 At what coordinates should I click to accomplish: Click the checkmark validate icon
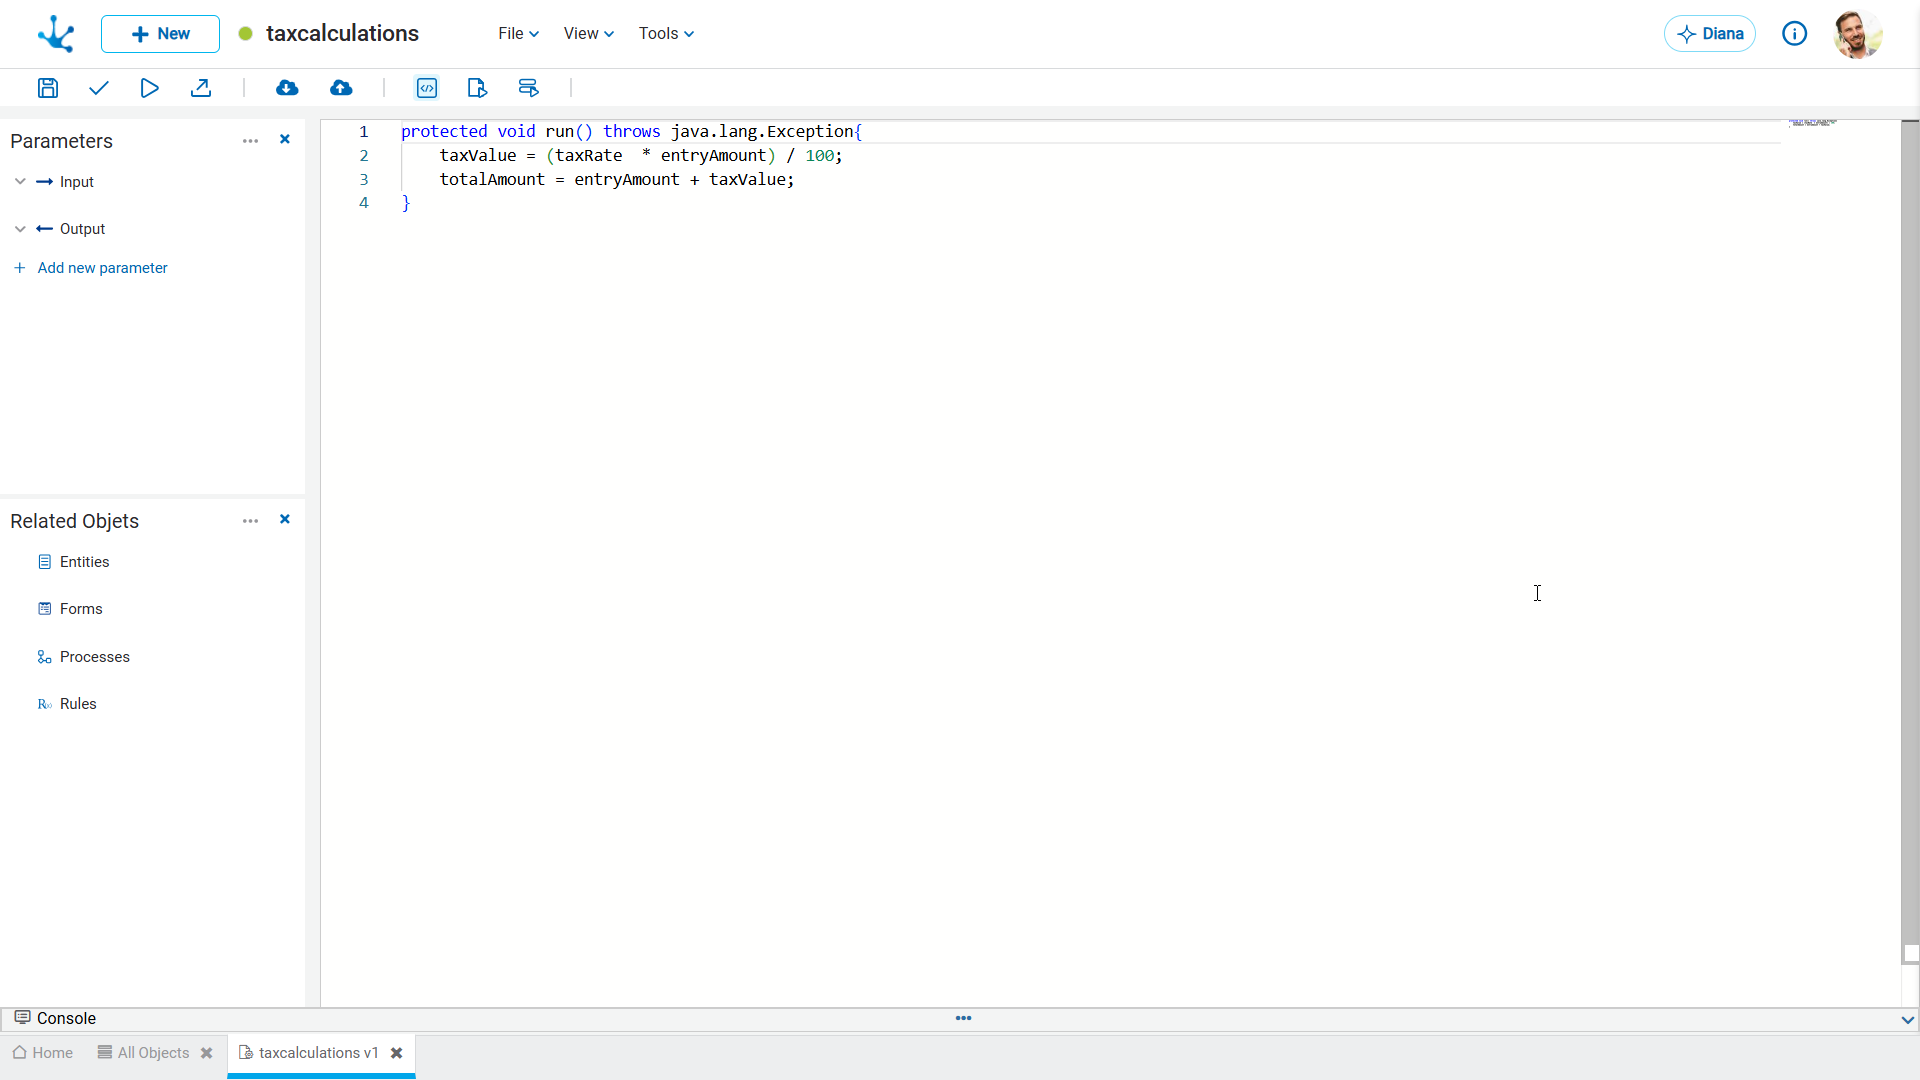(98, 88)
